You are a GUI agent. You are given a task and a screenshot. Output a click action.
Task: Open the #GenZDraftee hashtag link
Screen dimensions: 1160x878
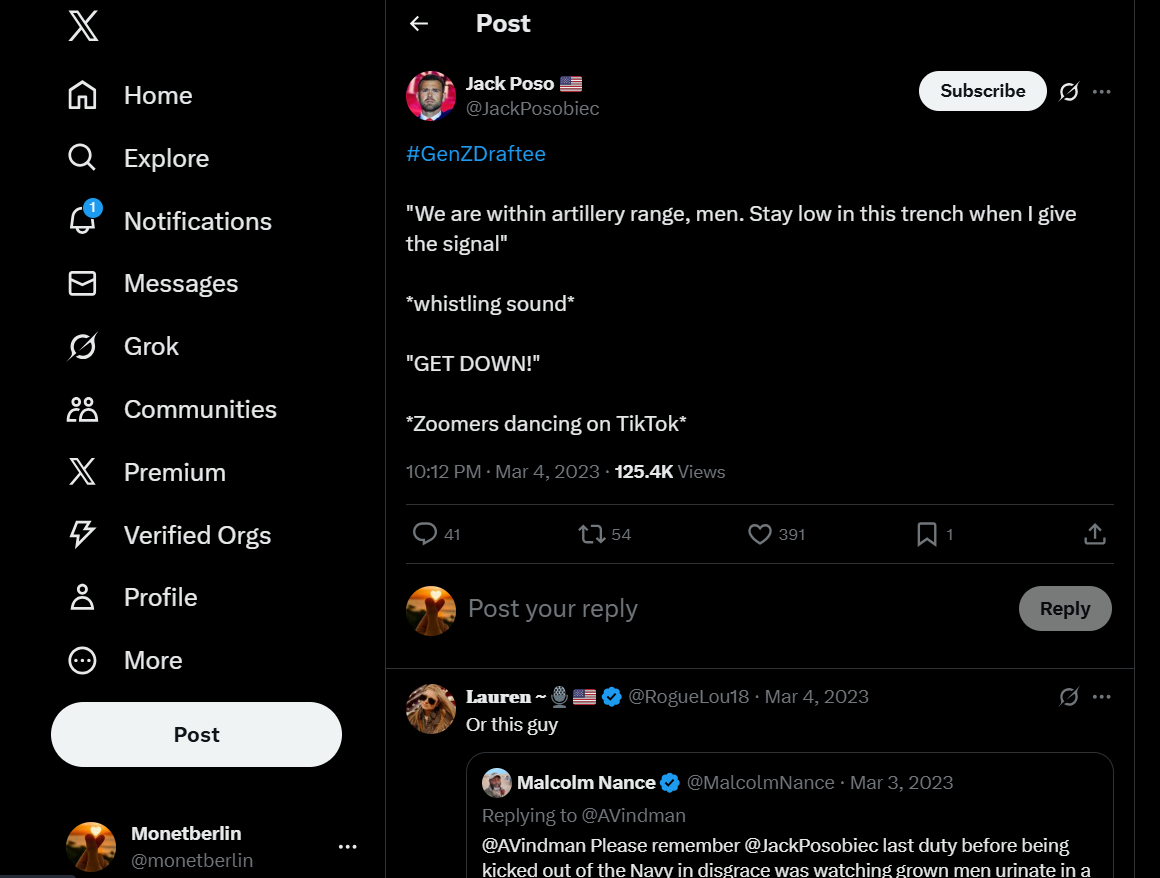point(476,154)
